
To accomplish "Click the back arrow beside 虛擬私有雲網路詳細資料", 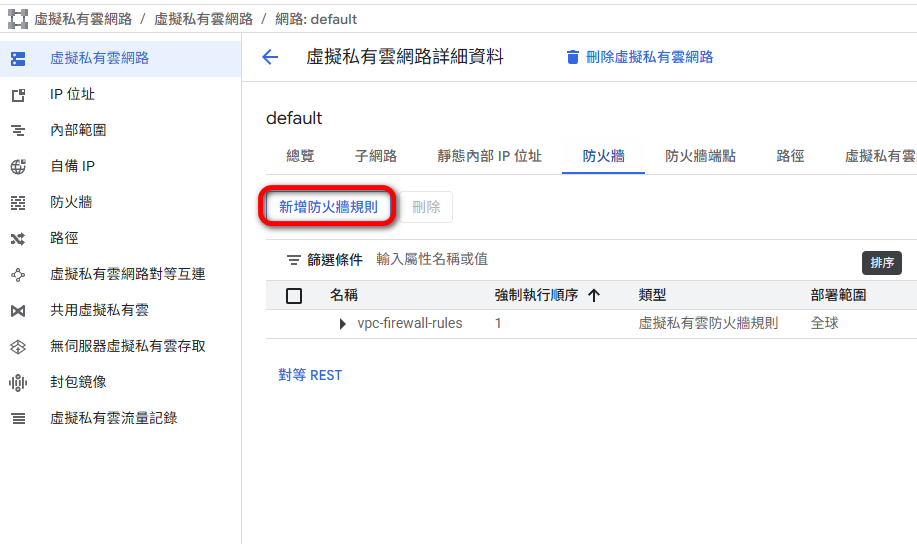I will point(270,57).
